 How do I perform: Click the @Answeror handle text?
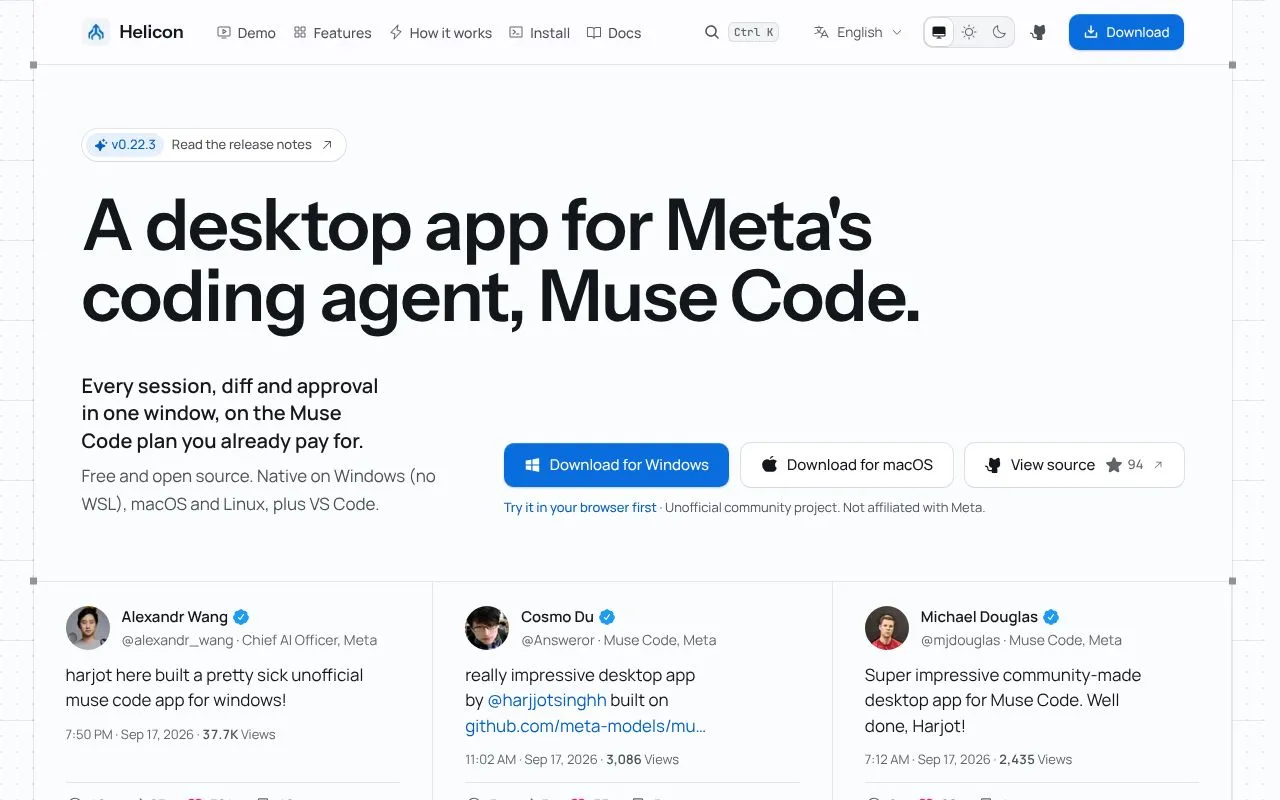(558, 640)
